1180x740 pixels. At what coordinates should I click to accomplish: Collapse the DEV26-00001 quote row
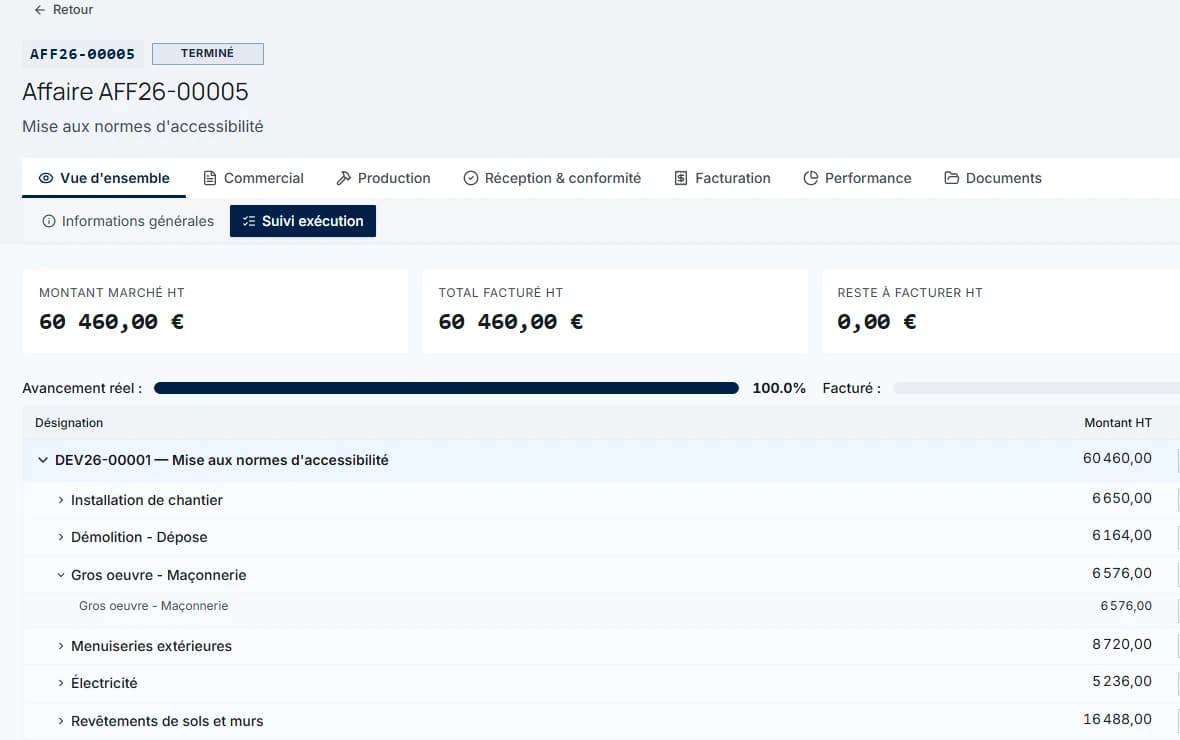43,460
